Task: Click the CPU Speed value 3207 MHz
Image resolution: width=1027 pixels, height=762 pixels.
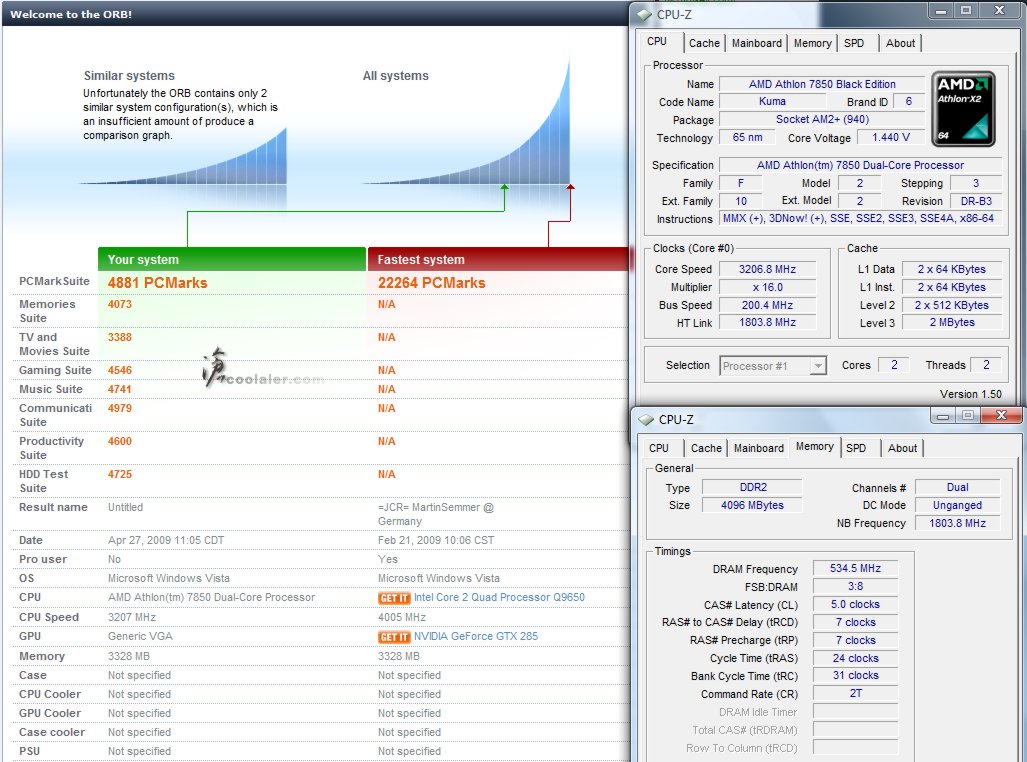Action: click(132, 617)
